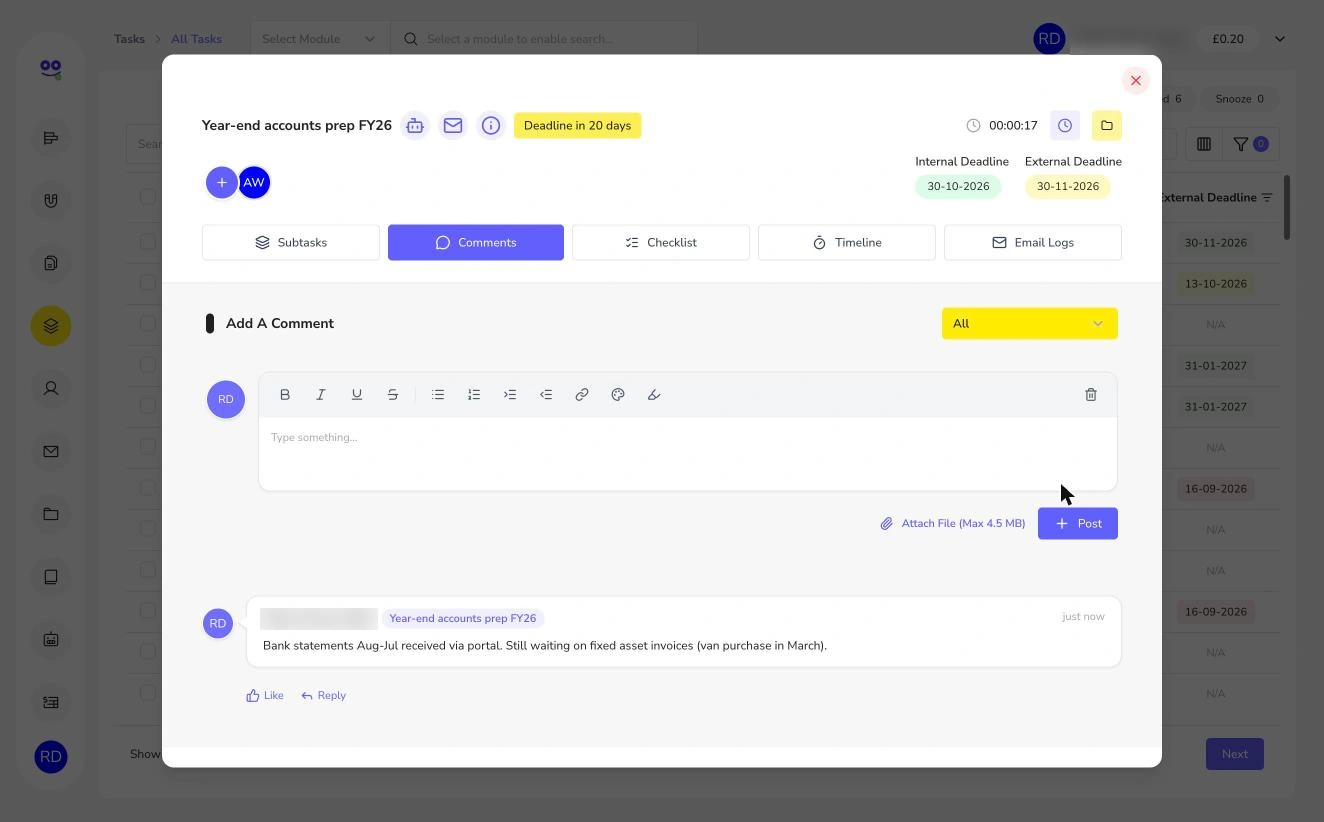Image resolution: width=1324 pixels, height=822 pixels.
Task: Sort by the External Deadline column header icon
Action: [1267, 198]
